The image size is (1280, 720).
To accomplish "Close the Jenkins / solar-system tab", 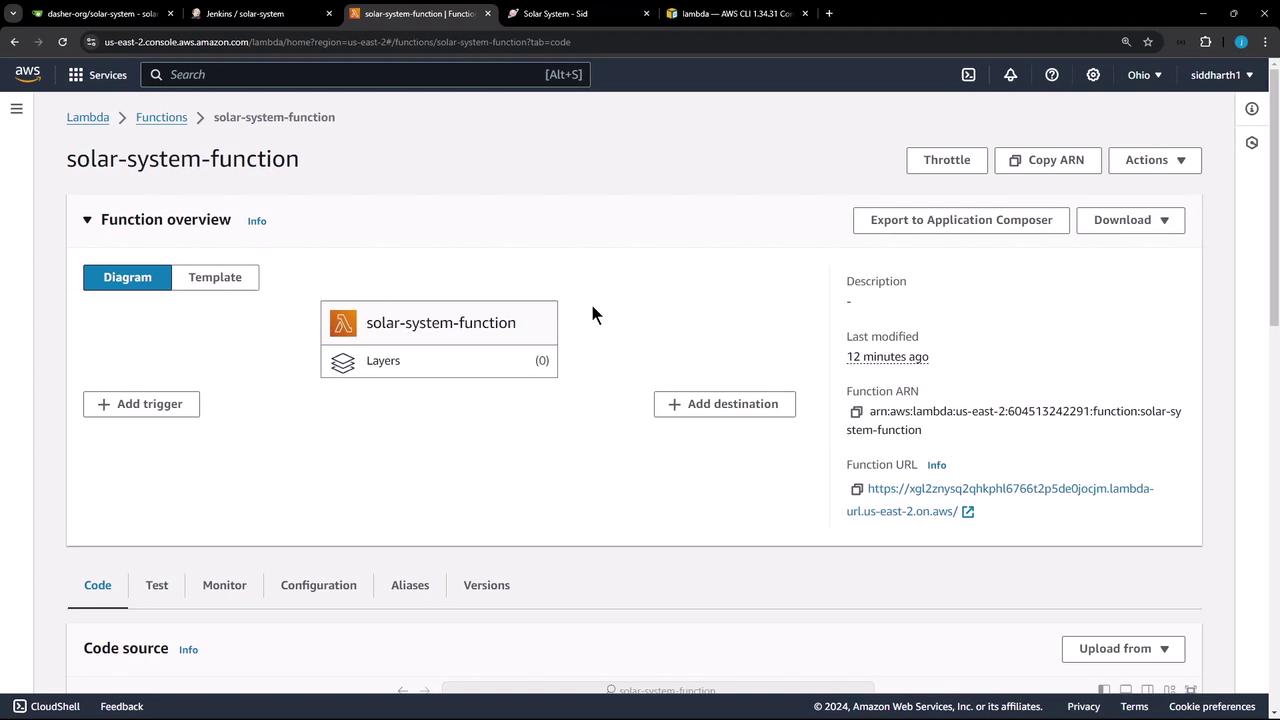I will coord(329,14).
